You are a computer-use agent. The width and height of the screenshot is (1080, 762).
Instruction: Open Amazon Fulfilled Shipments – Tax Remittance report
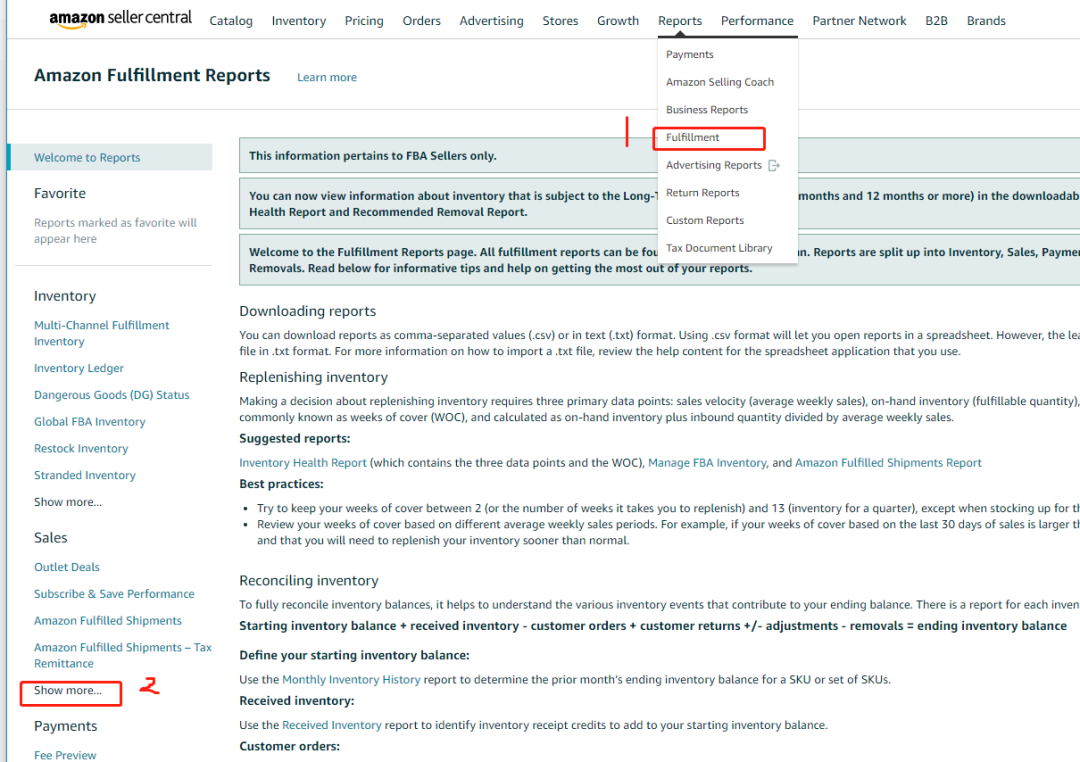pos(123,655)
